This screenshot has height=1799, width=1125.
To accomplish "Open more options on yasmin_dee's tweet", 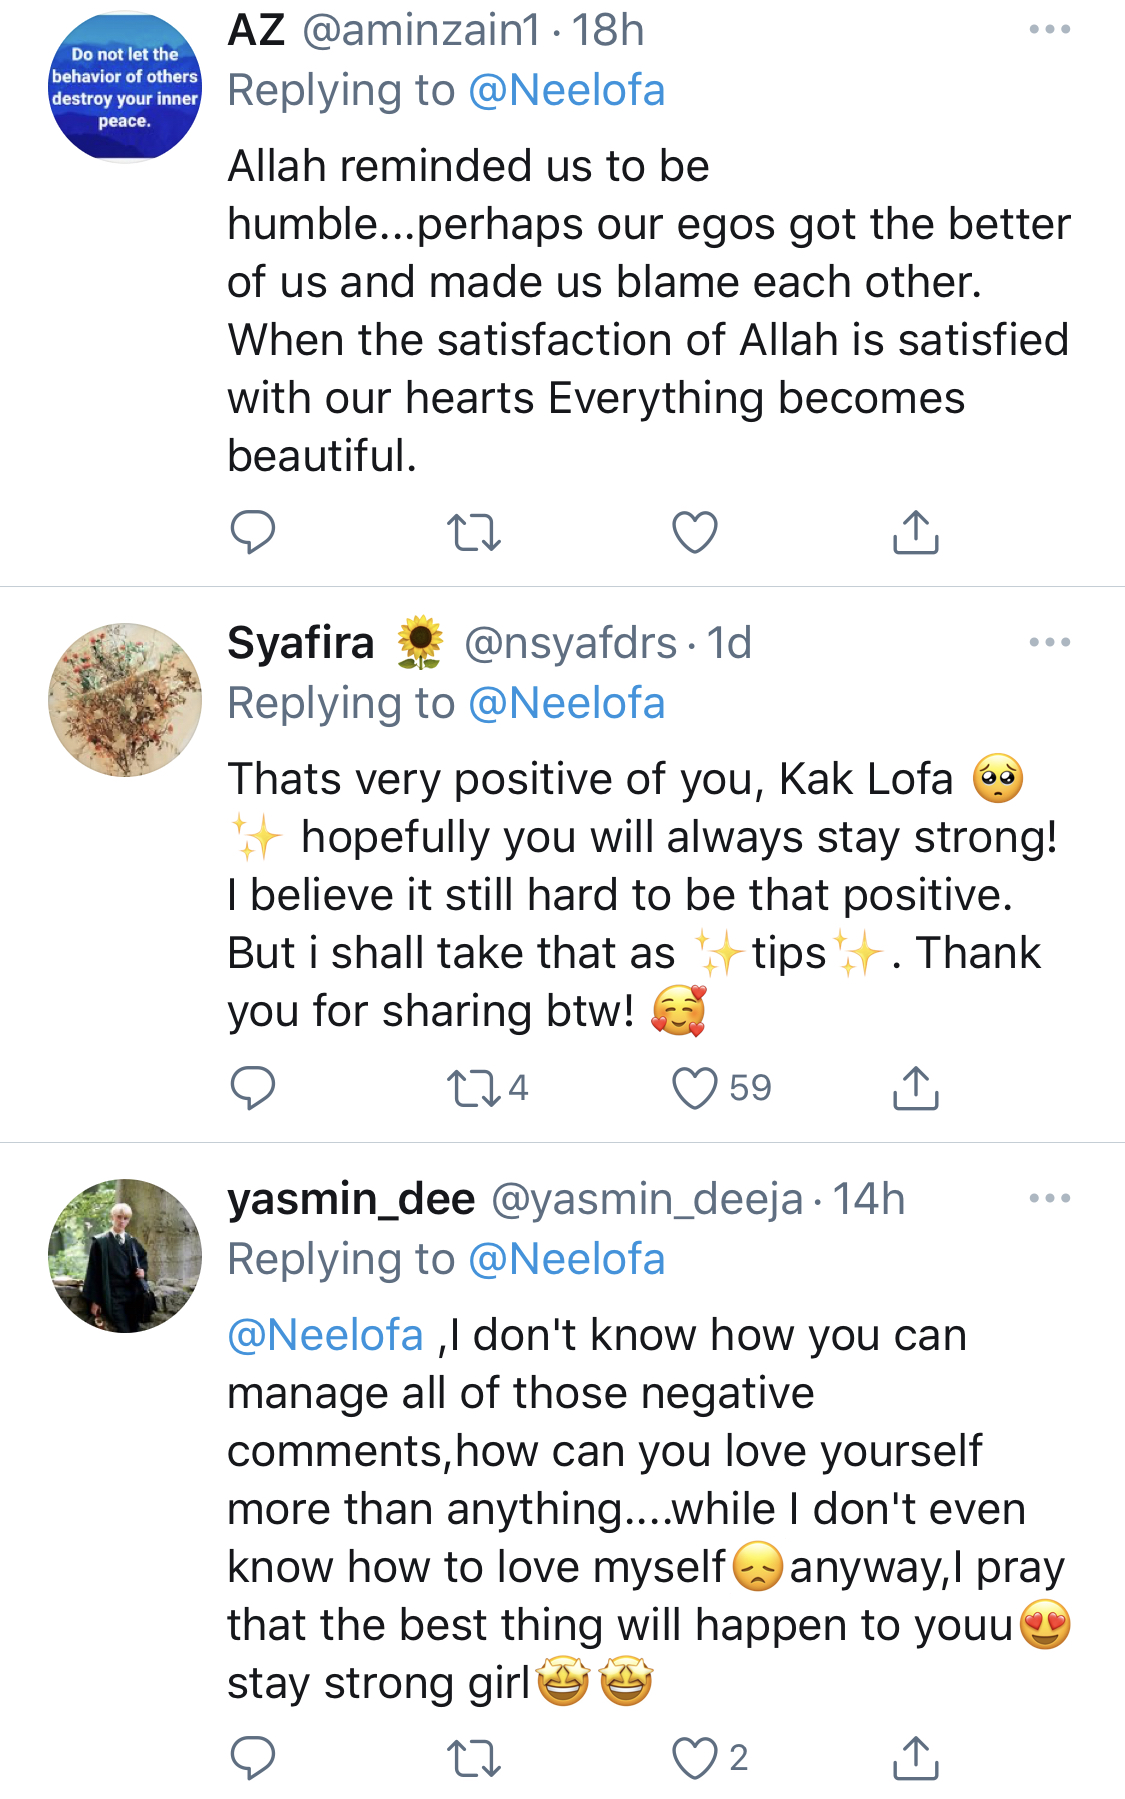I will [x=1049, y=1198].
